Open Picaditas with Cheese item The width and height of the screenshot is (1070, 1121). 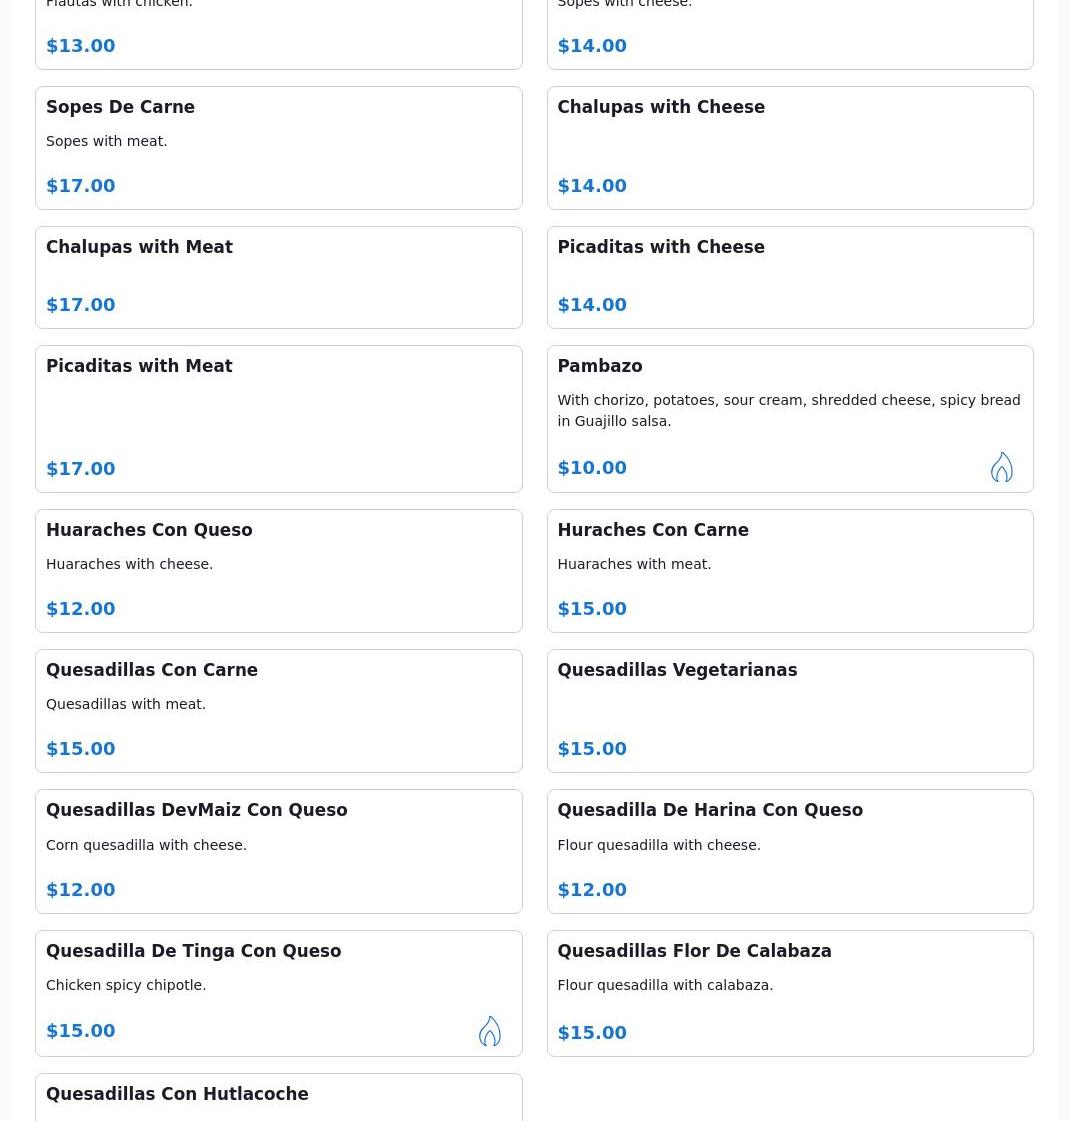pos(790,277)
